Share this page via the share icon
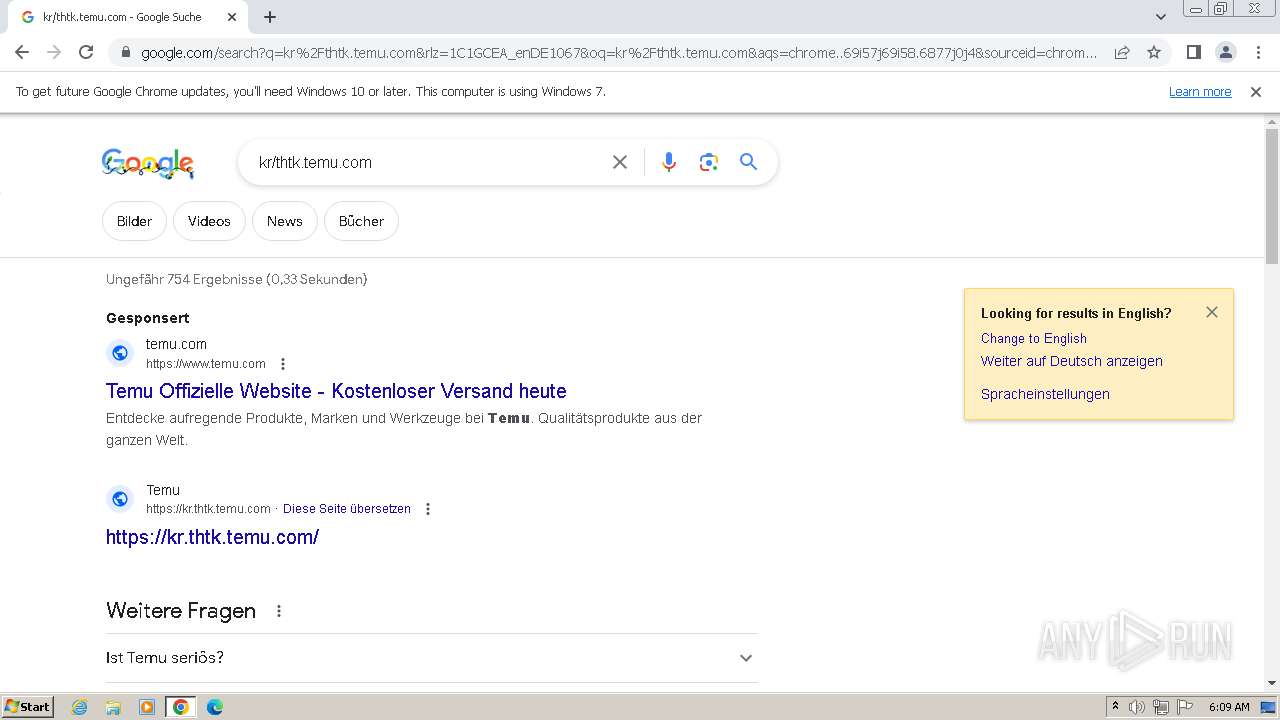Image resolution: width=1280 pixels, height=720 pixels. pos(1122,52)
